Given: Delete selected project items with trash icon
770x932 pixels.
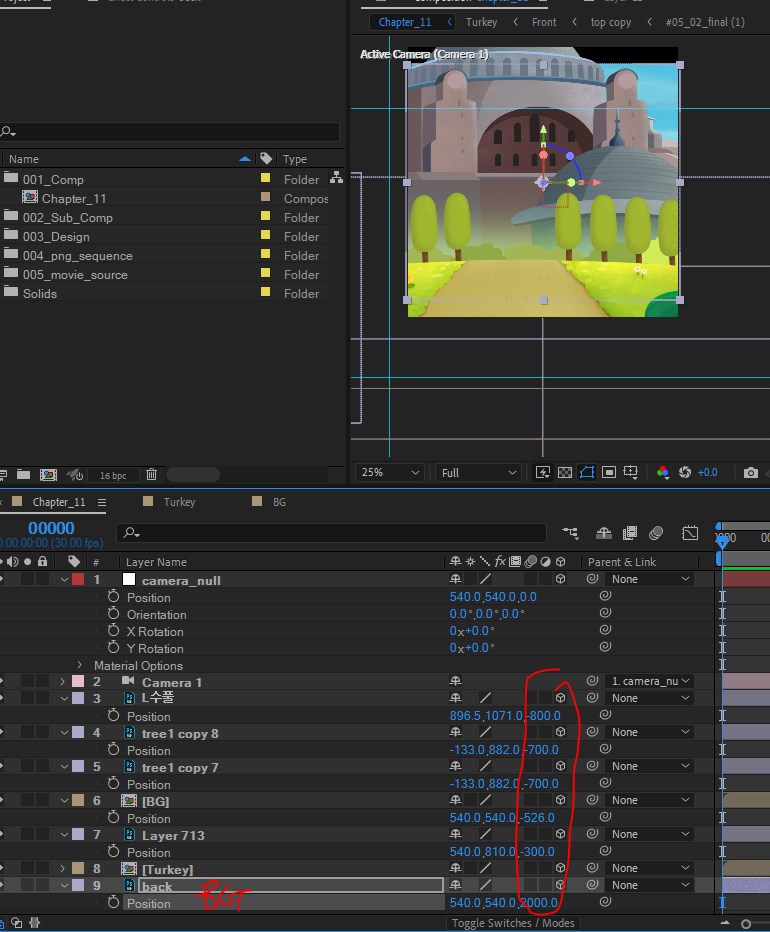Looking at the screenshot, I should 152,474.
